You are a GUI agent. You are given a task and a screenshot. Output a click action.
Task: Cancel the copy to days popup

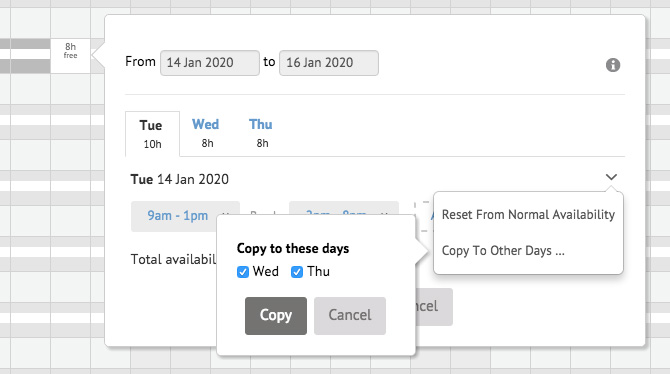(x=350, y=315)
